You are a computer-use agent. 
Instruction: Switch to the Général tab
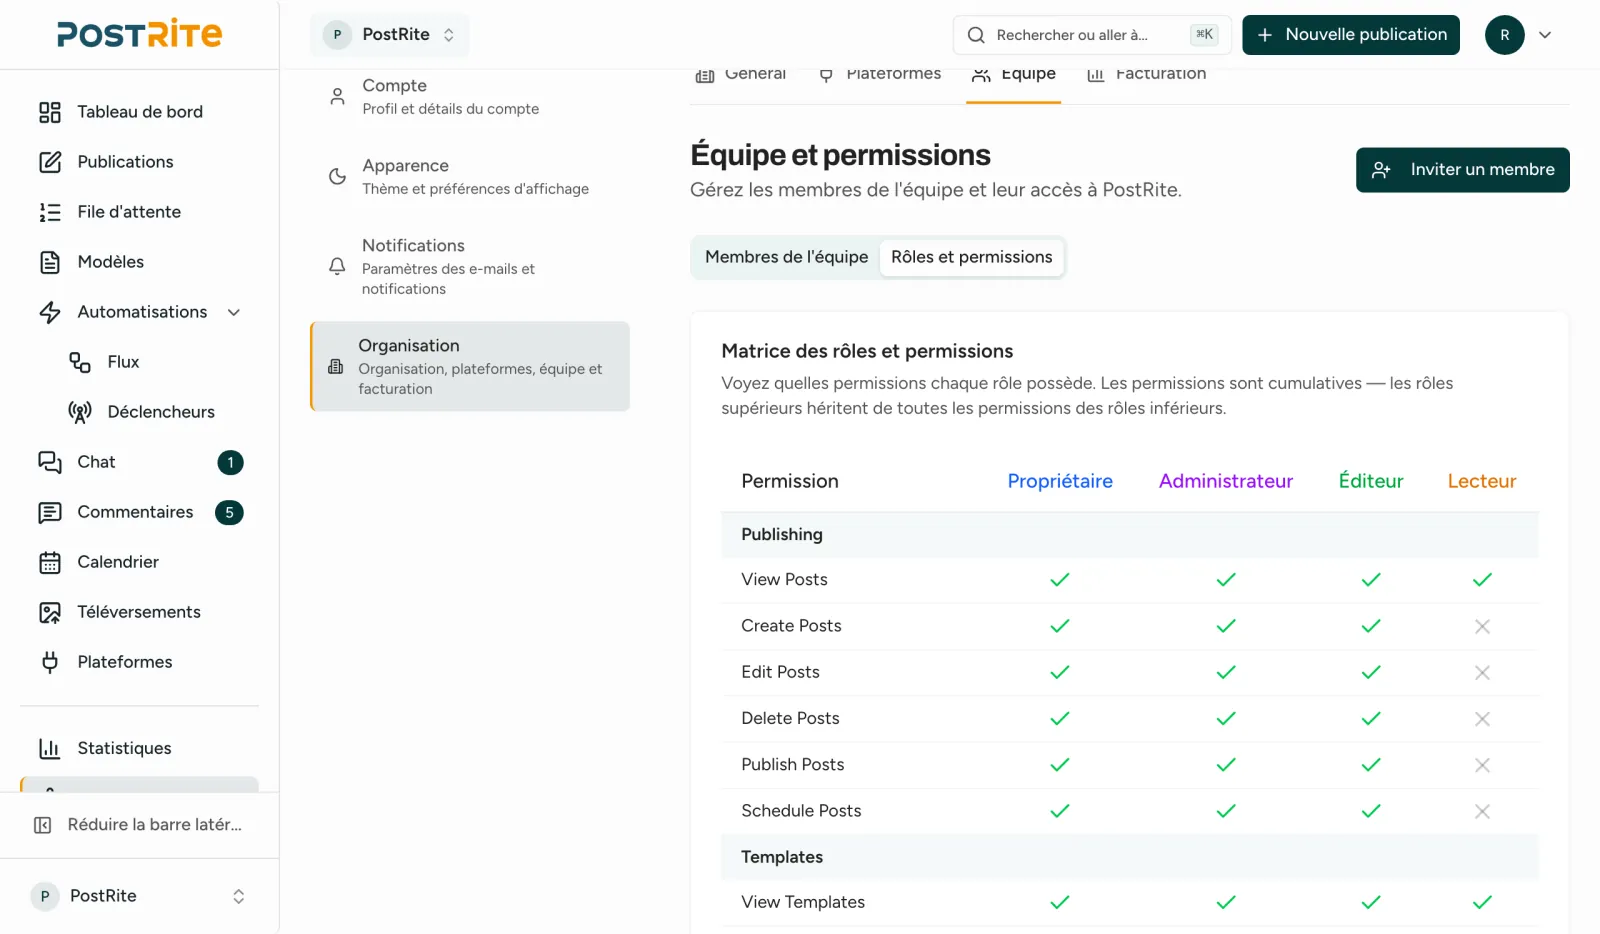[741, 74]
